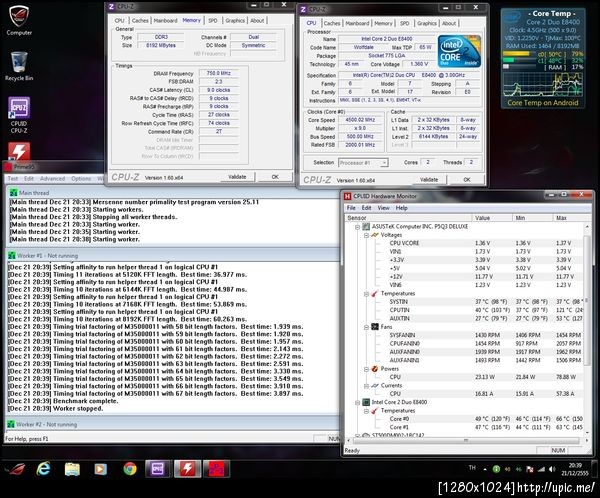Image resolution: width=600 pixels, height=498 pixels.
Task: Click the volume speaker tray icon
Action: coord(552,469)
